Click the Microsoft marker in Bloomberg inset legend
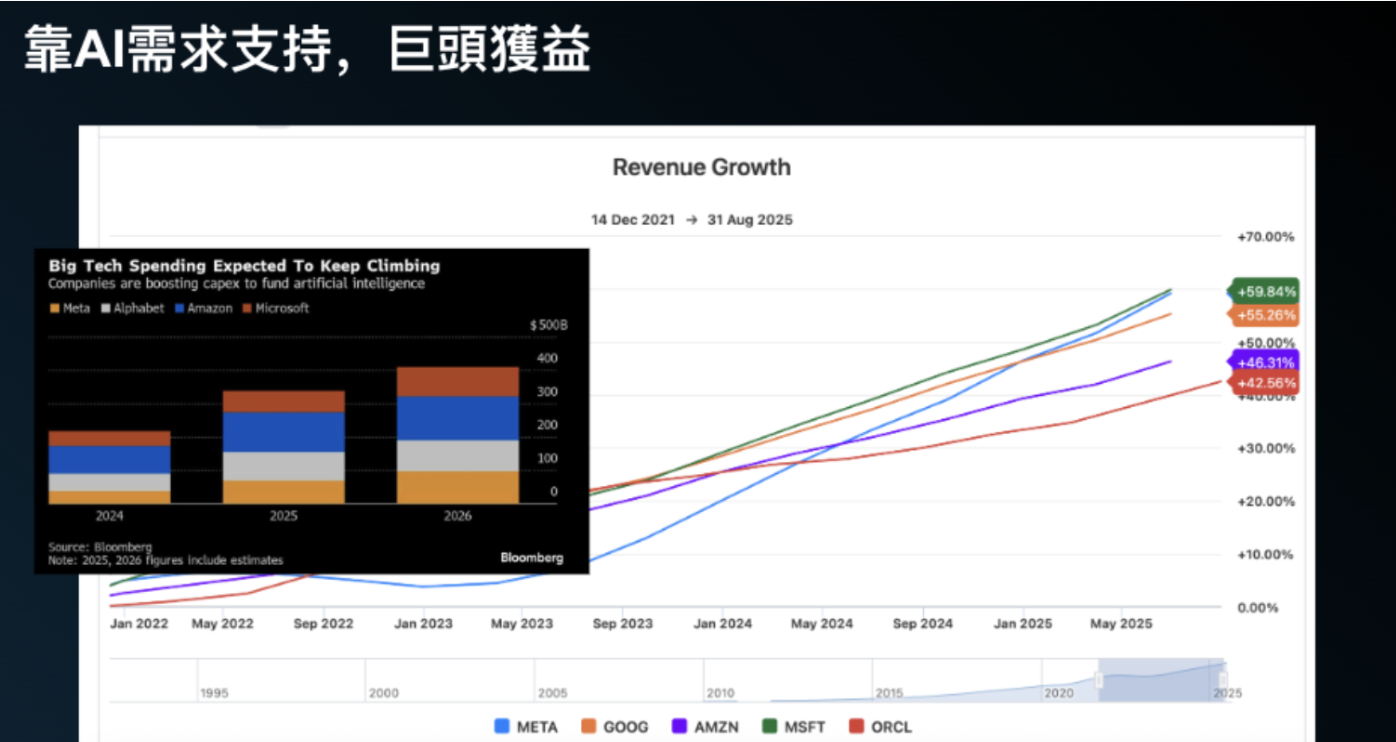The image size is (1396, 742). click(x=247, y=308)
